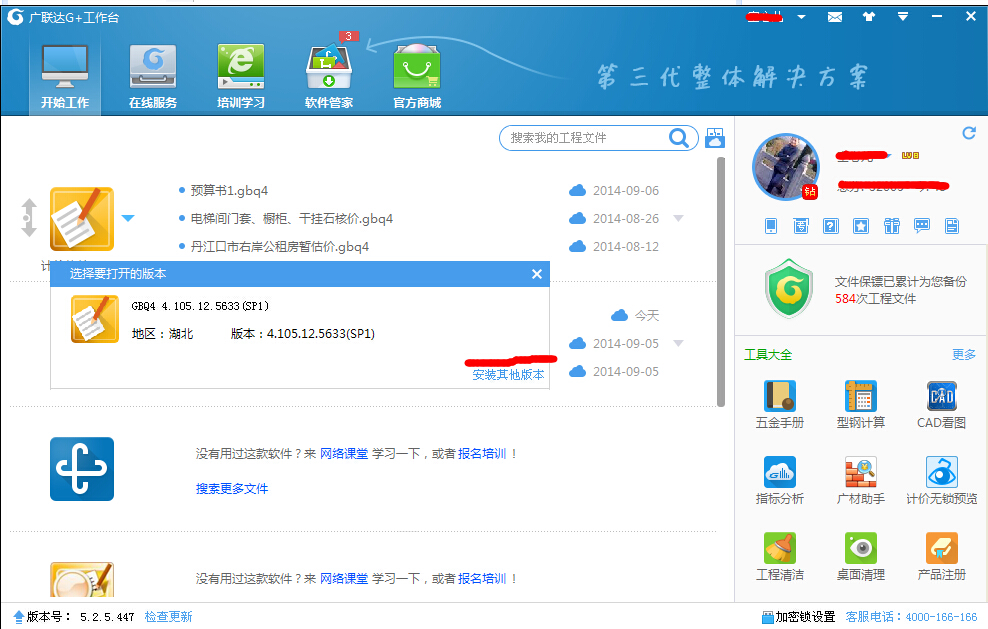This screenshot has height=629, width=988.
Task: Click the second icon in the profile icon row
Action: [801, 226]
